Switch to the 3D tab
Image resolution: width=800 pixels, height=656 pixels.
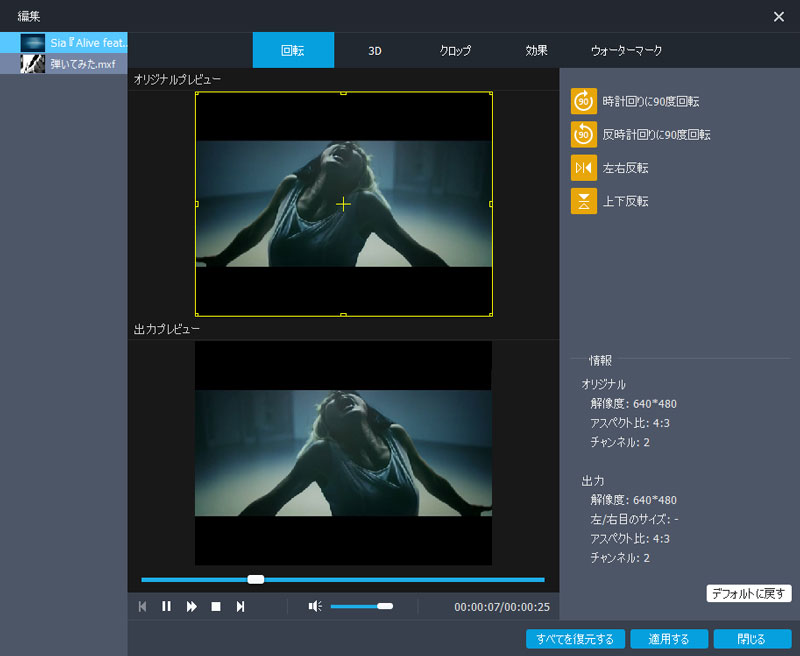(x=374, y=51)
